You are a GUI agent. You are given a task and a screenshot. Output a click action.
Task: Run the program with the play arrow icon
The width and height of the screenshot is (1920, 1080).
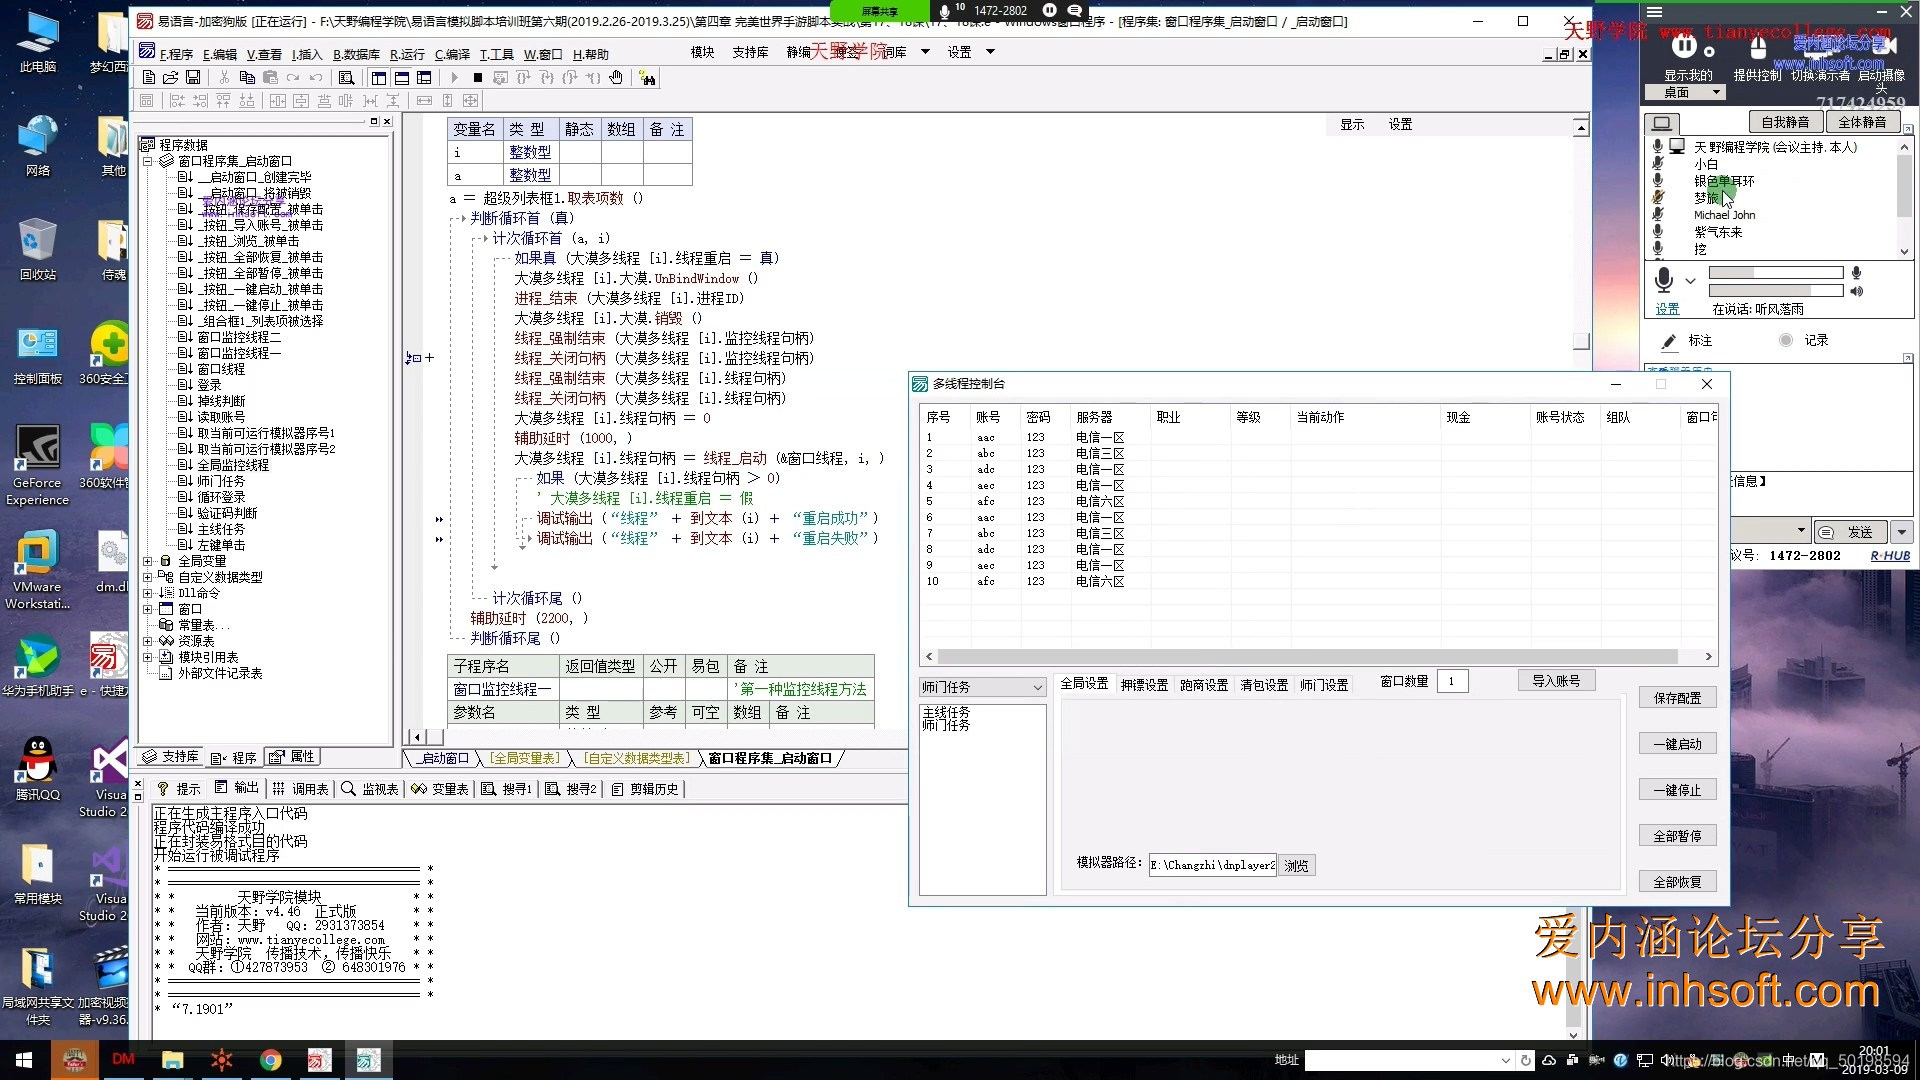(455, 77)
